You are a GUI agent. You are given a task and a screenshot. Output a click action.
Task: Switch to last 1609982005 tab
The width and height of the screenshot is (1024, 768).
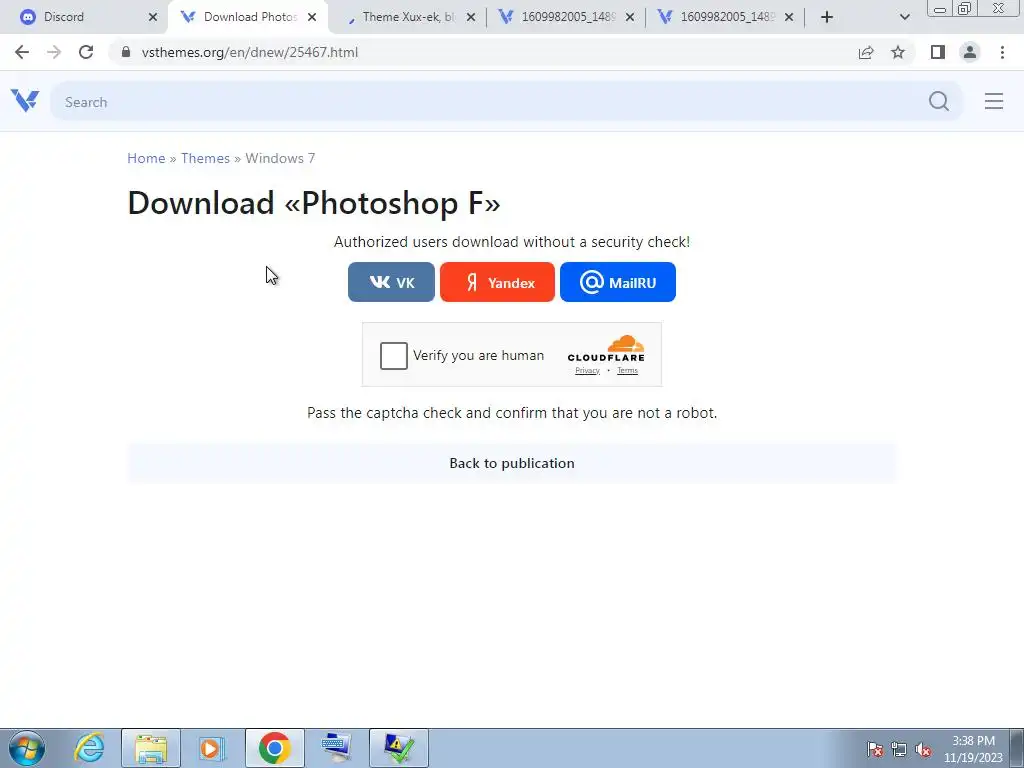click(725, 17)
